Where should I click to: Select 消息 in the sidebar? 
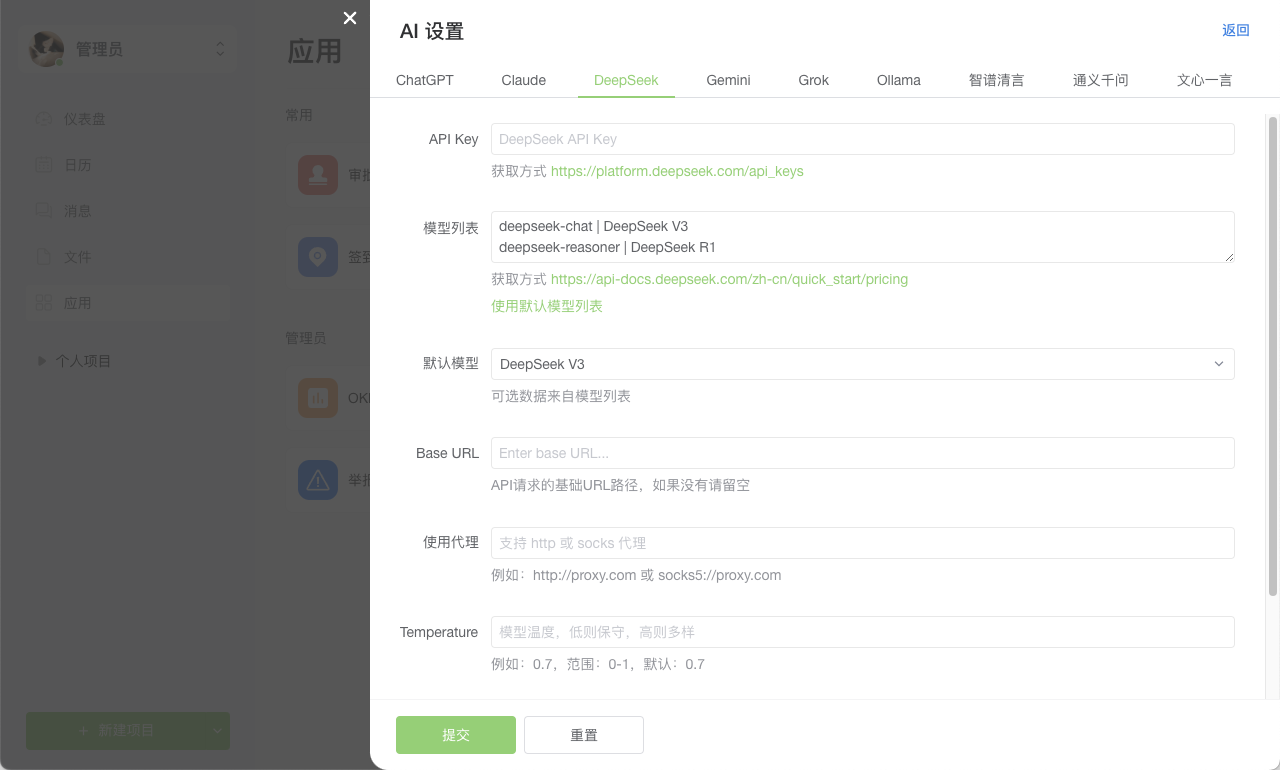click(x=78, y=211)
